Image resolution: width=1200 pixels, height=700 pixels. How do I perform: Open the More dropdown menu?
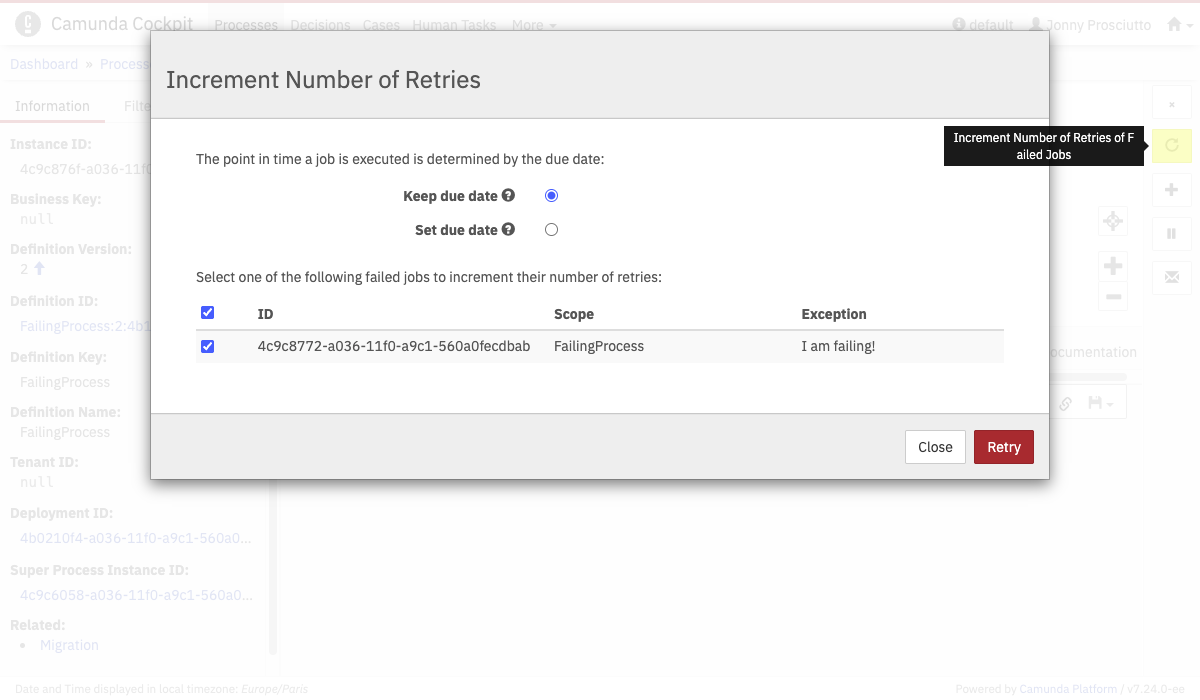[534, 25]
